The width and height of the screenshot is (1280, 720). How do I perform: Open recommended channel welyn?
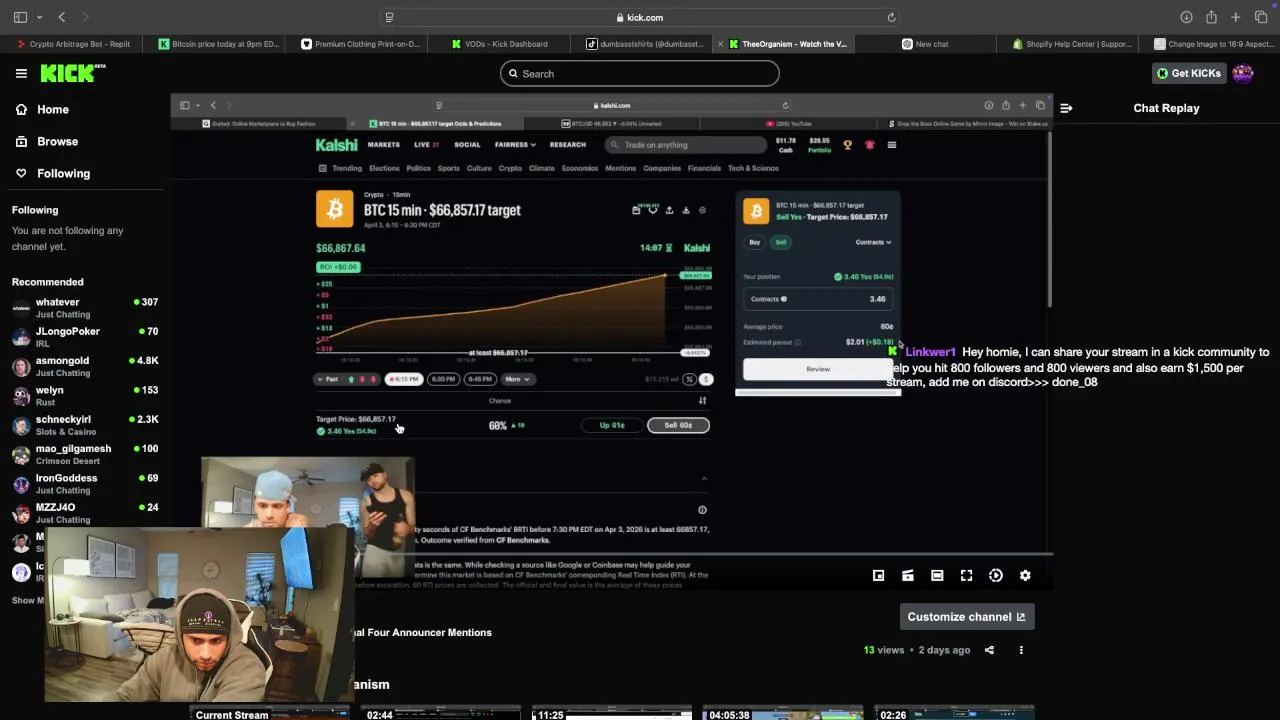coord(85,396)
